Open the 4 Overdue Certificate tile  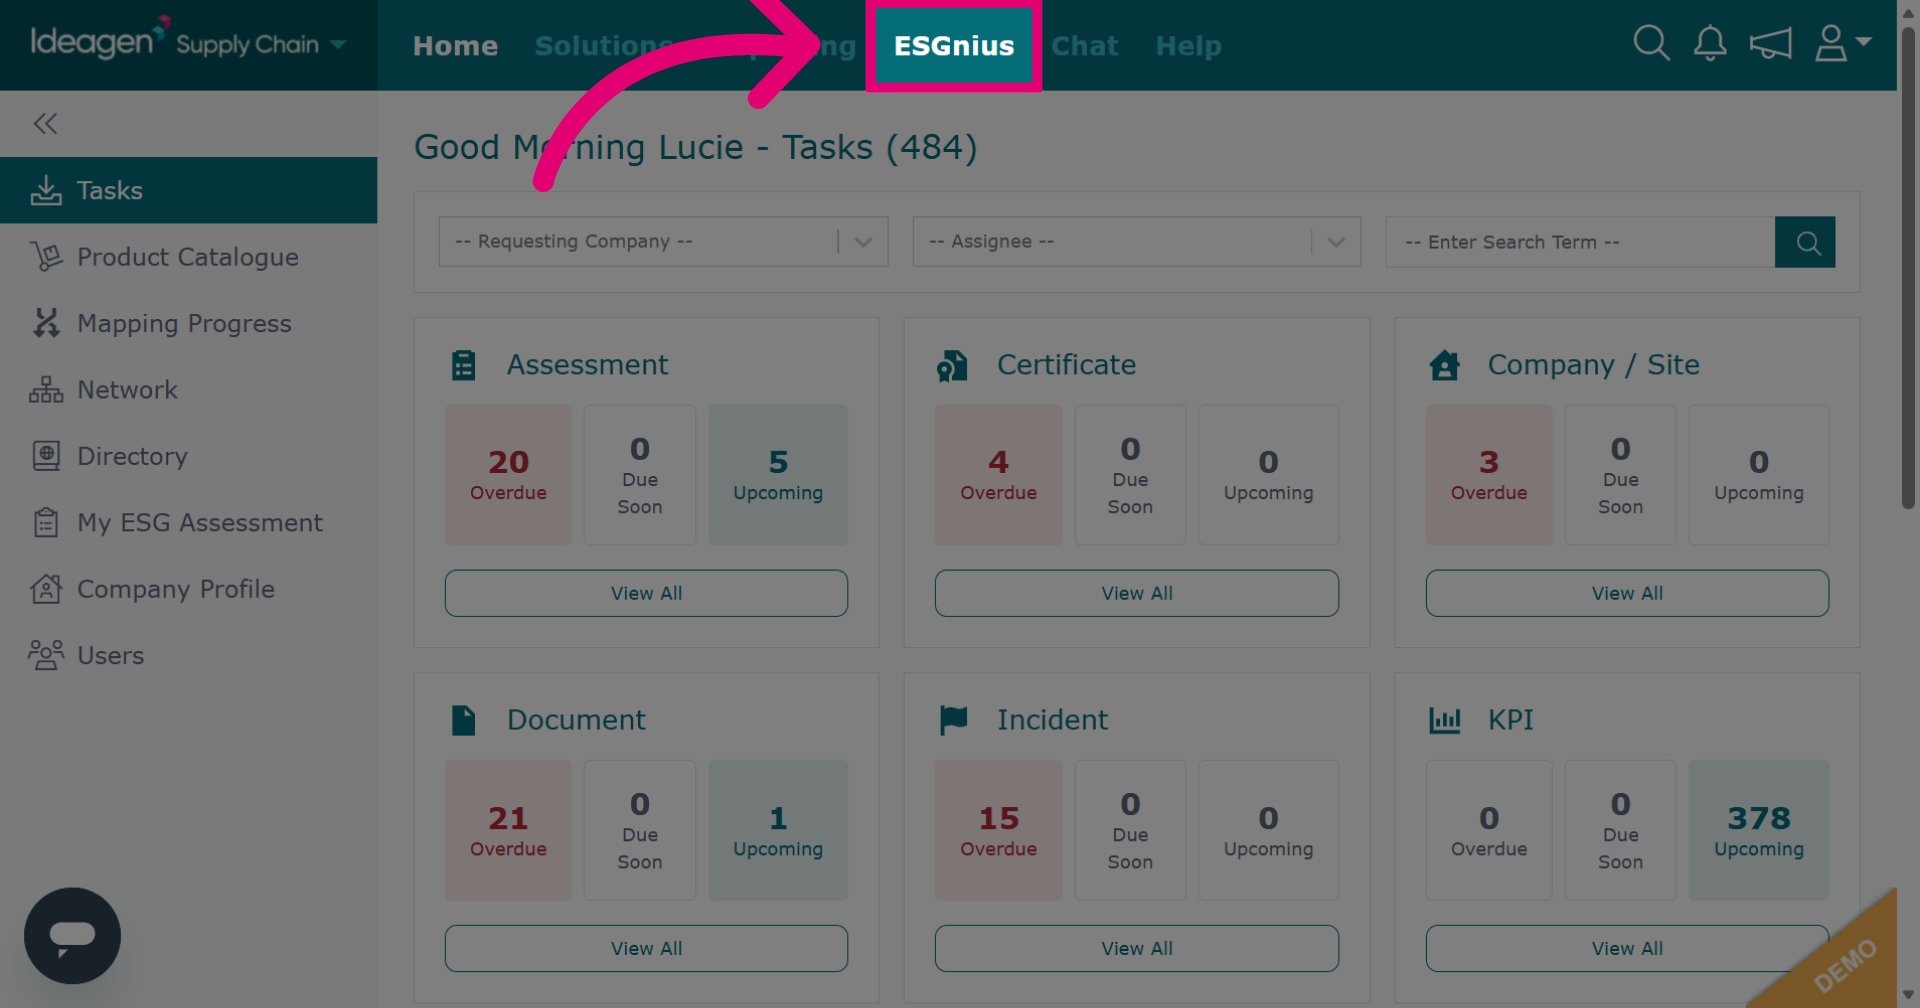998,475
